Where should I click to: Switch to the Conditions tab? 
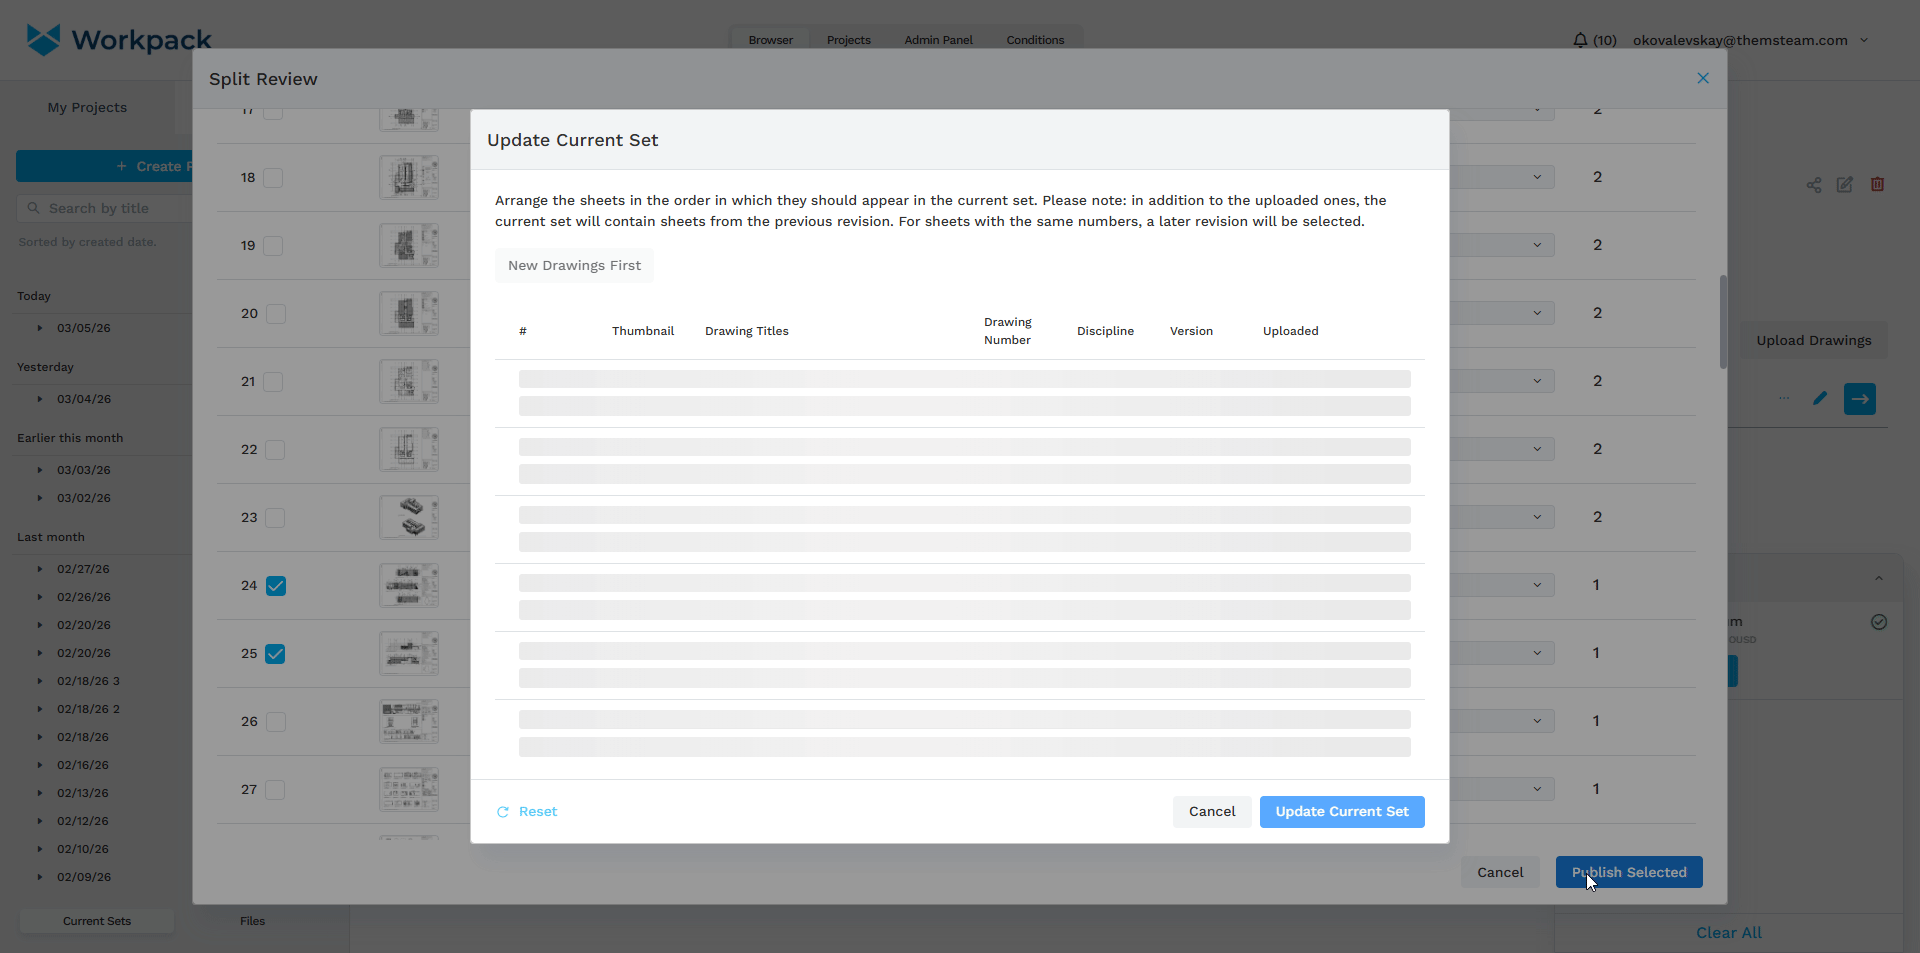coord(1035,40)
